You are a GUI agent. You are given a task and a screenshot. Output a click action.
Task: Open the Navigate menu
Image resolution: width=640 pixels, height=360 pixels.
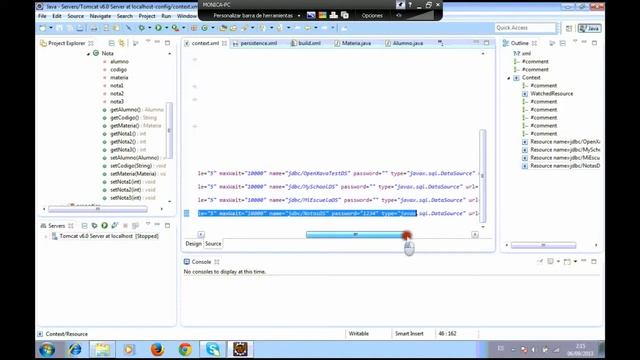pos(100,16)
